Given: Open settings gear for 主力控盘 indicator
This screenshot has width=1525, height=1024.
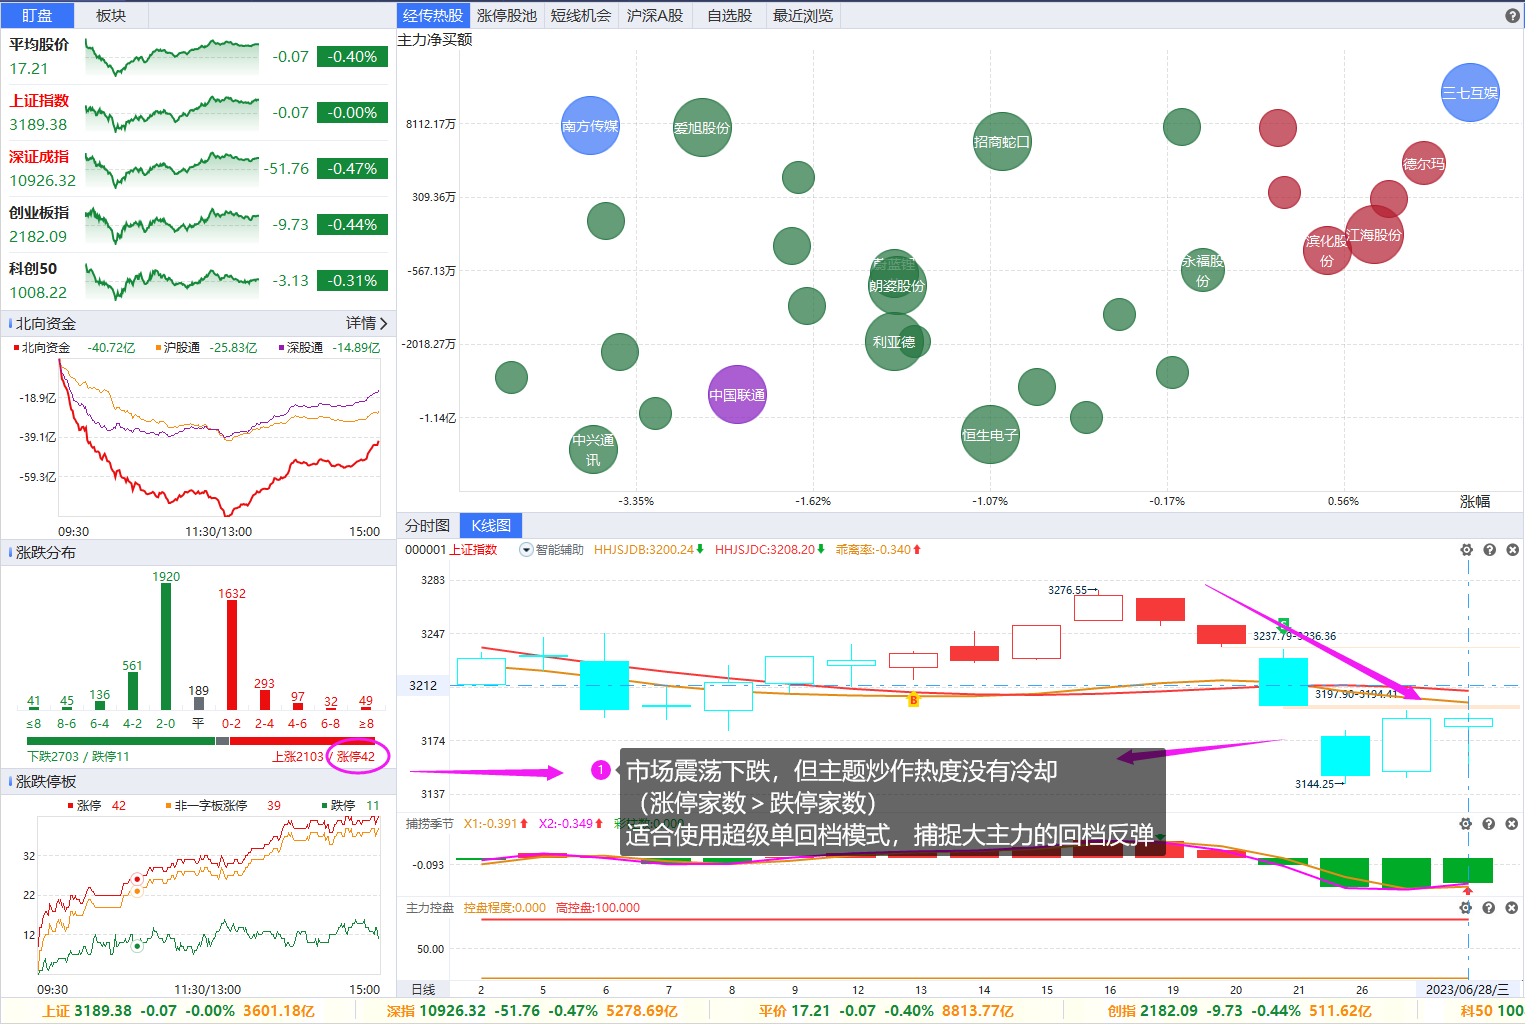Looking at the screenshot, I should tap(1465, 908).
